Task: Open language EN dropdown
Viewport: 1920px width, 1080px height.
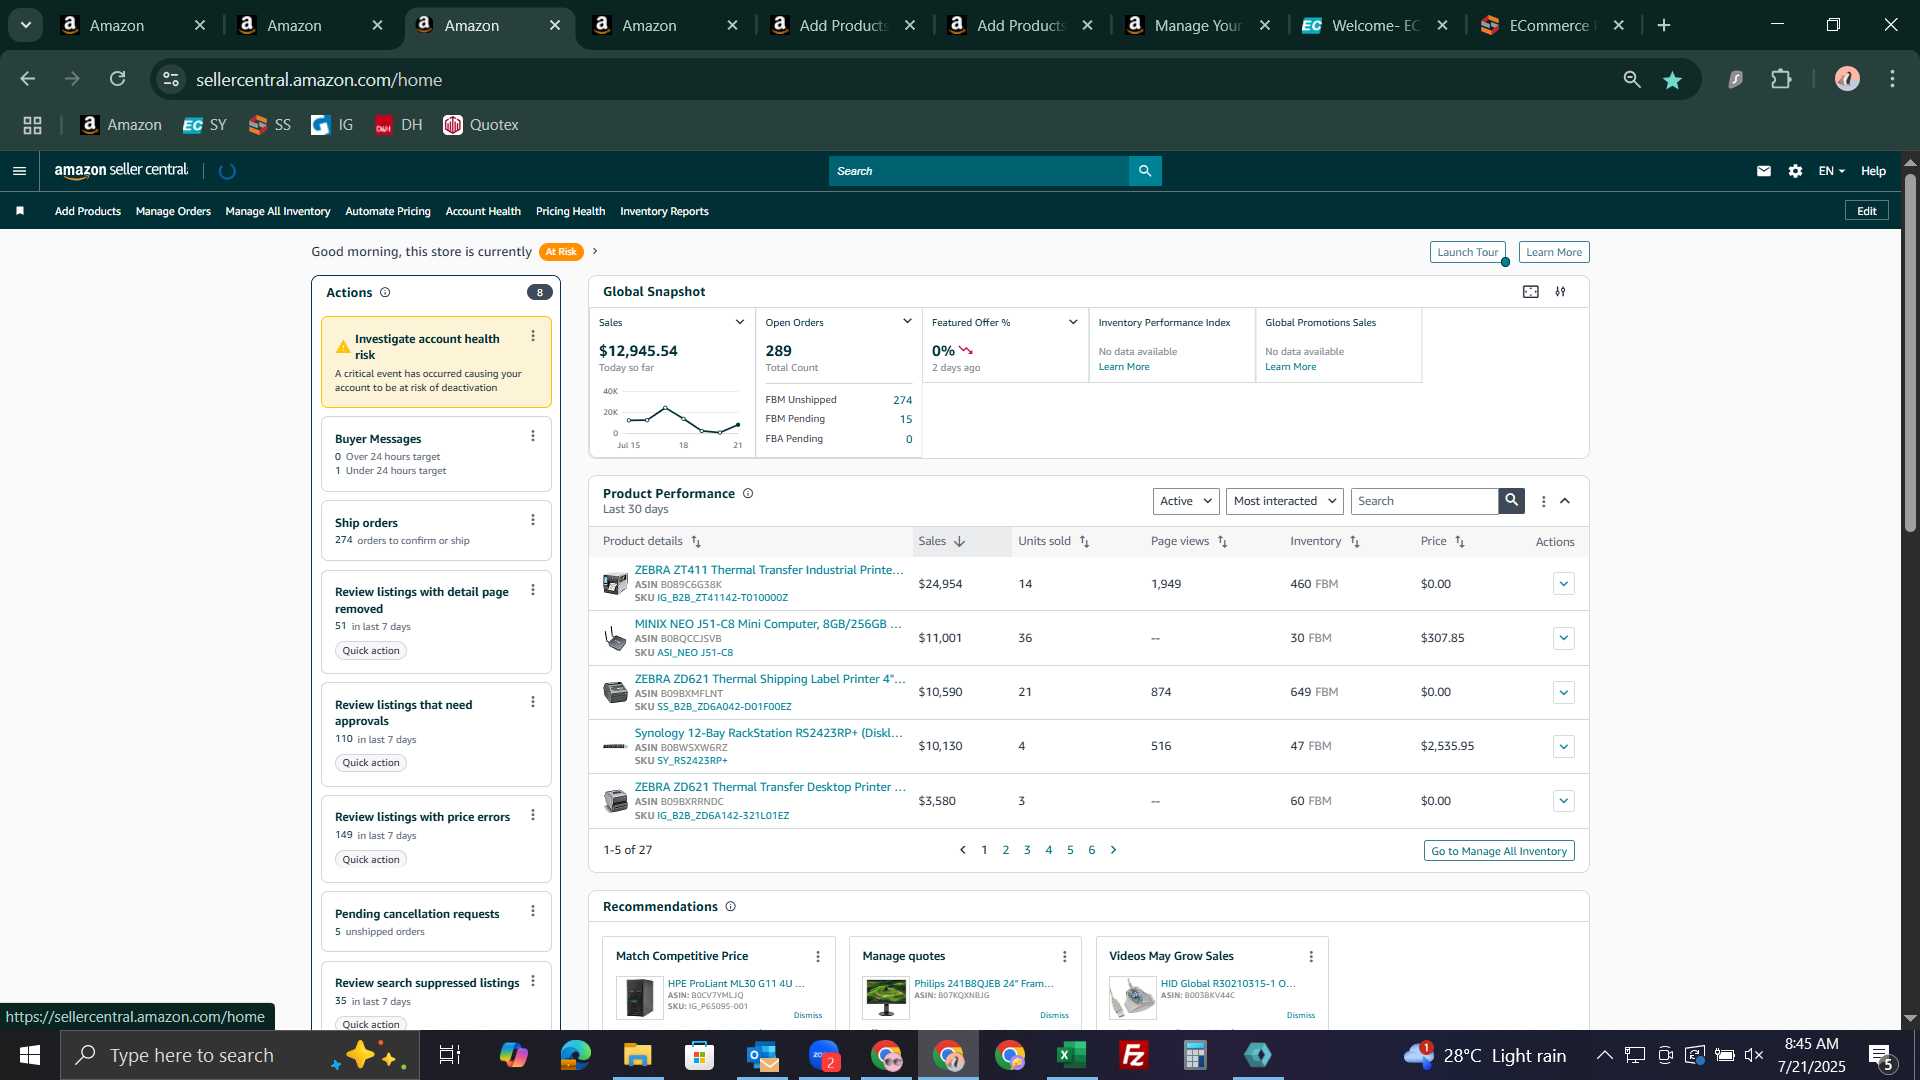Action: click(x=1832, y=171)
